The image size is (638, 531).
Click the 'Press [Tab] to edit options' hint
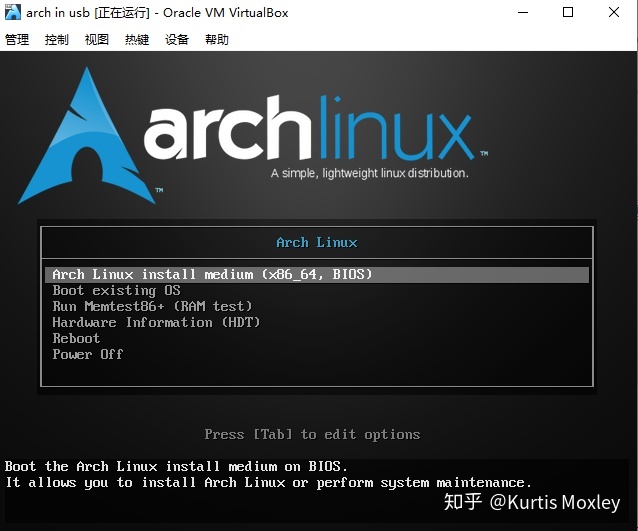pos(312,435)
